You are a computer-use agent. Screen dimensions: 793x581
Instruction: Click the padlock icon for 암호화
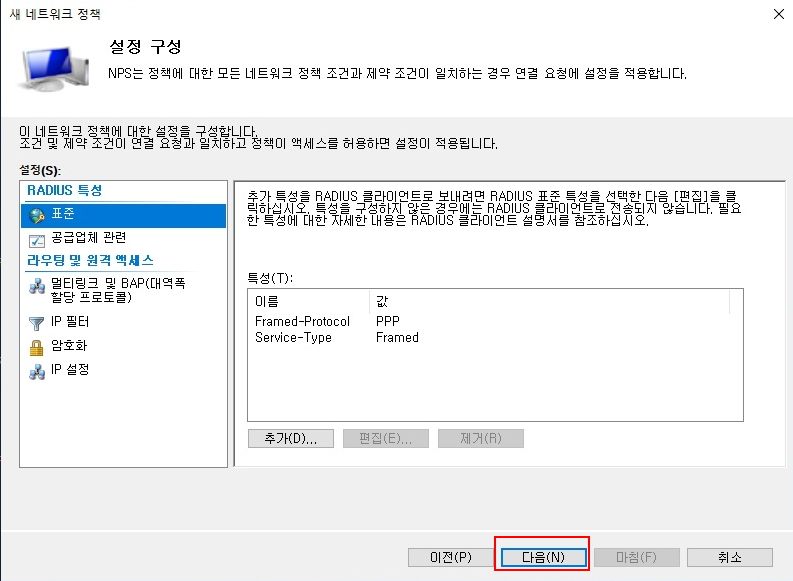pyautogui.click(x=37, y=347)
